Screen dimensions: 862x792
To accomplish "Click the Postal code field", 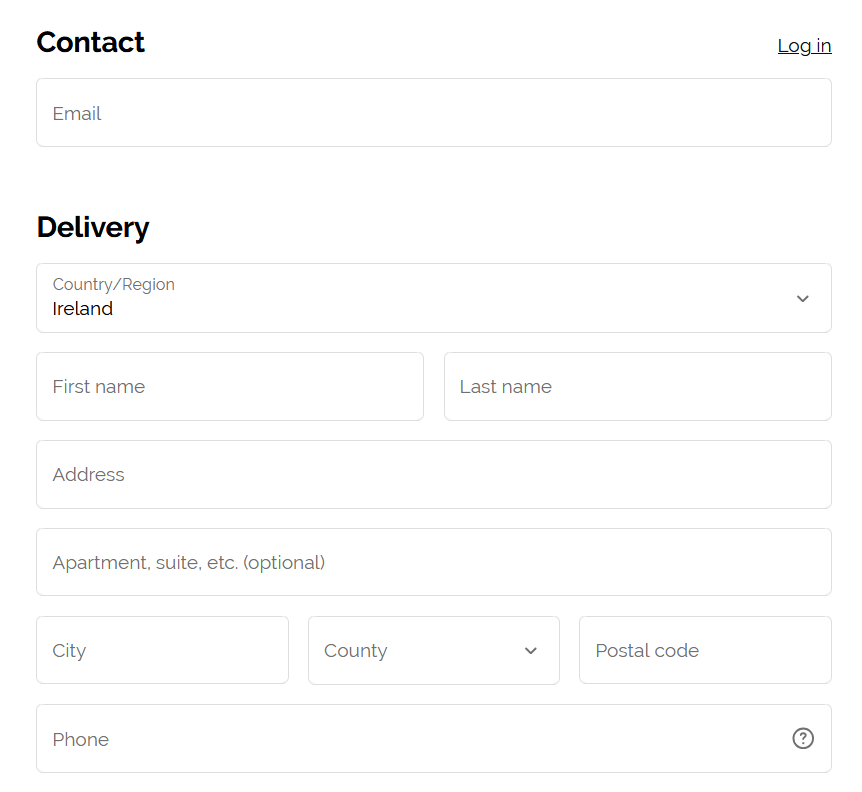I will pyautogui.click(x=705, y=650).
